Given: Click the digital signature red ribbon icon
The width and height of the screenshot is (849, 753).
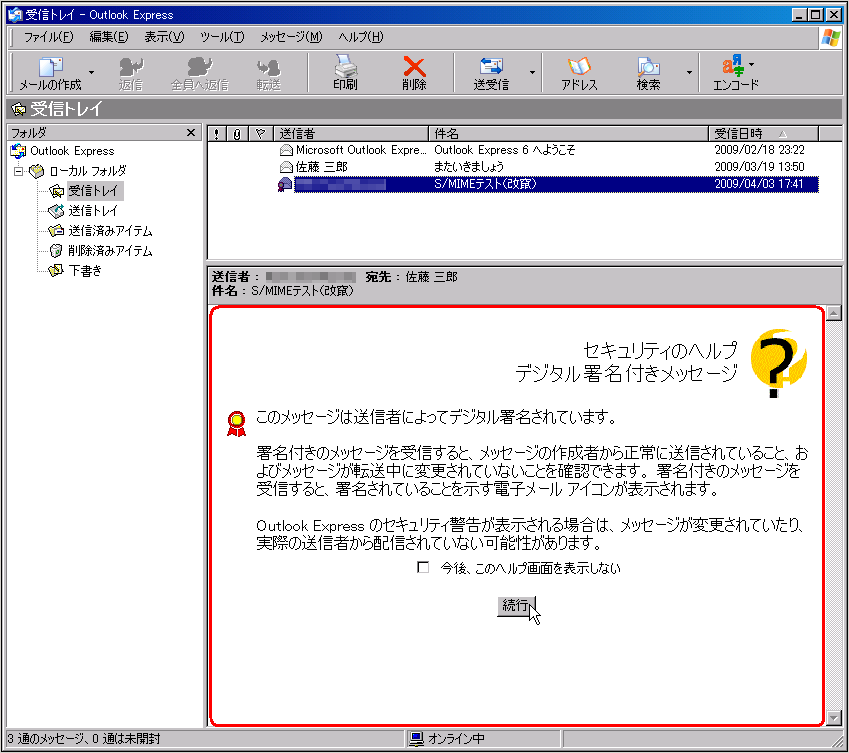Looking at the screenshot, I should 236,424.
